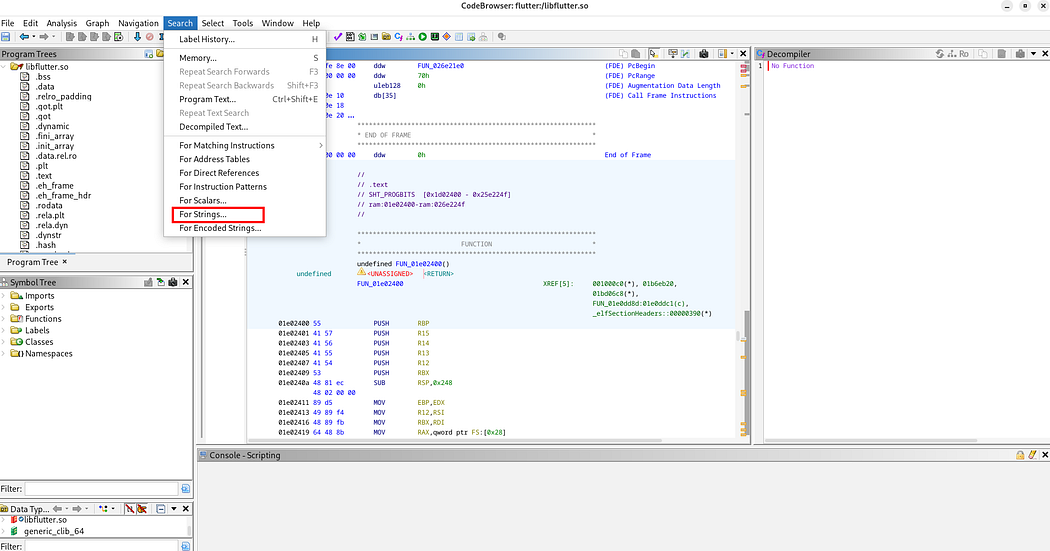Select the Program Tree tab
Screen dimensions: 1050x551
32,262
